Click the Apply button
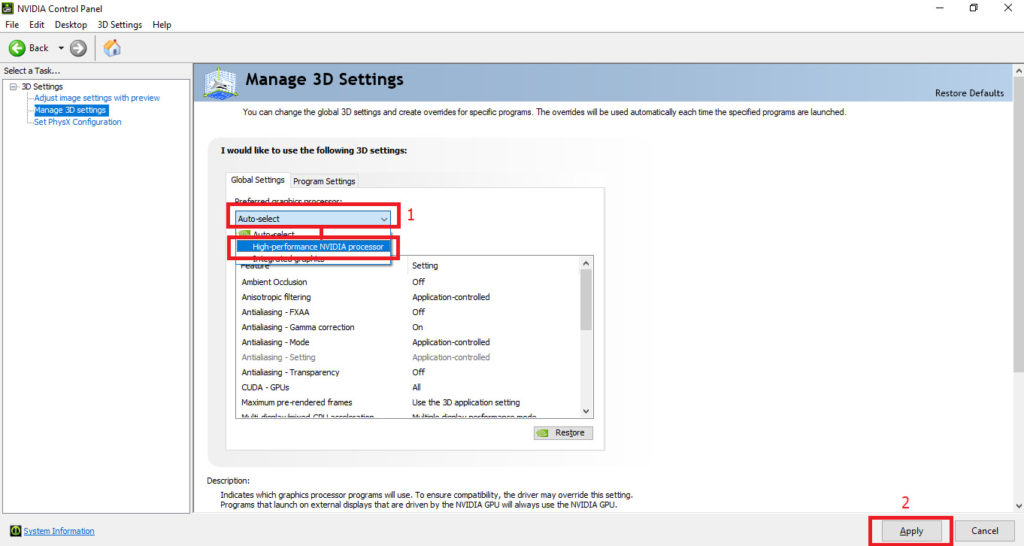The height and width of the screenshot is (546, 1024). (911, 531)
